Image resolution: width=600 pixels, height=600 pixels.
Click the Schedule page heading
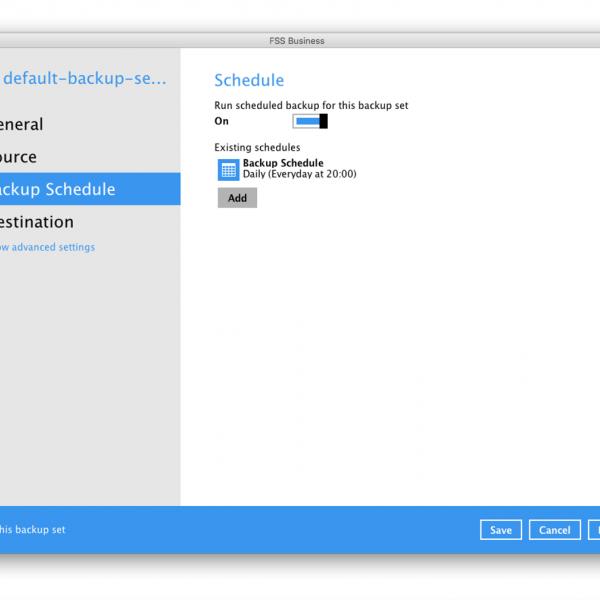249,80
